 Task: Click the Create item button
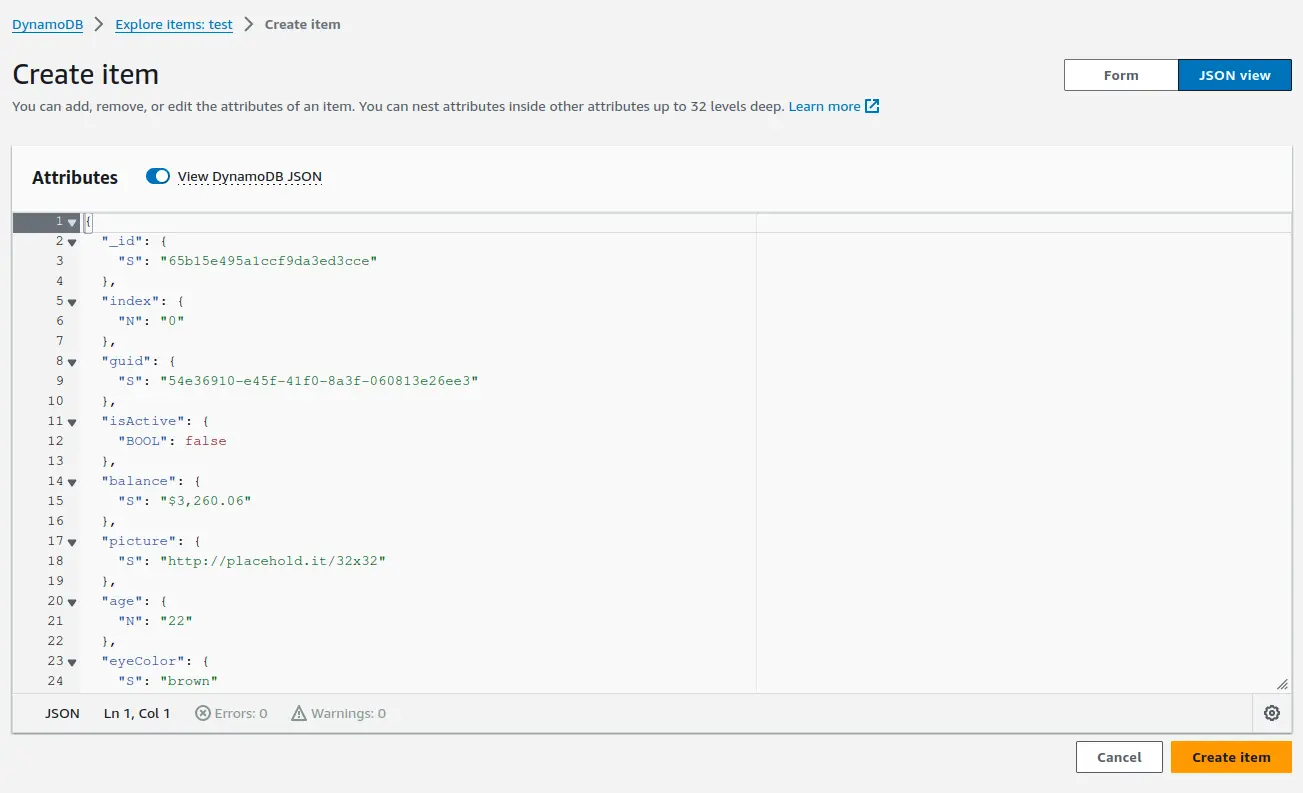(x=1230, y=757)
